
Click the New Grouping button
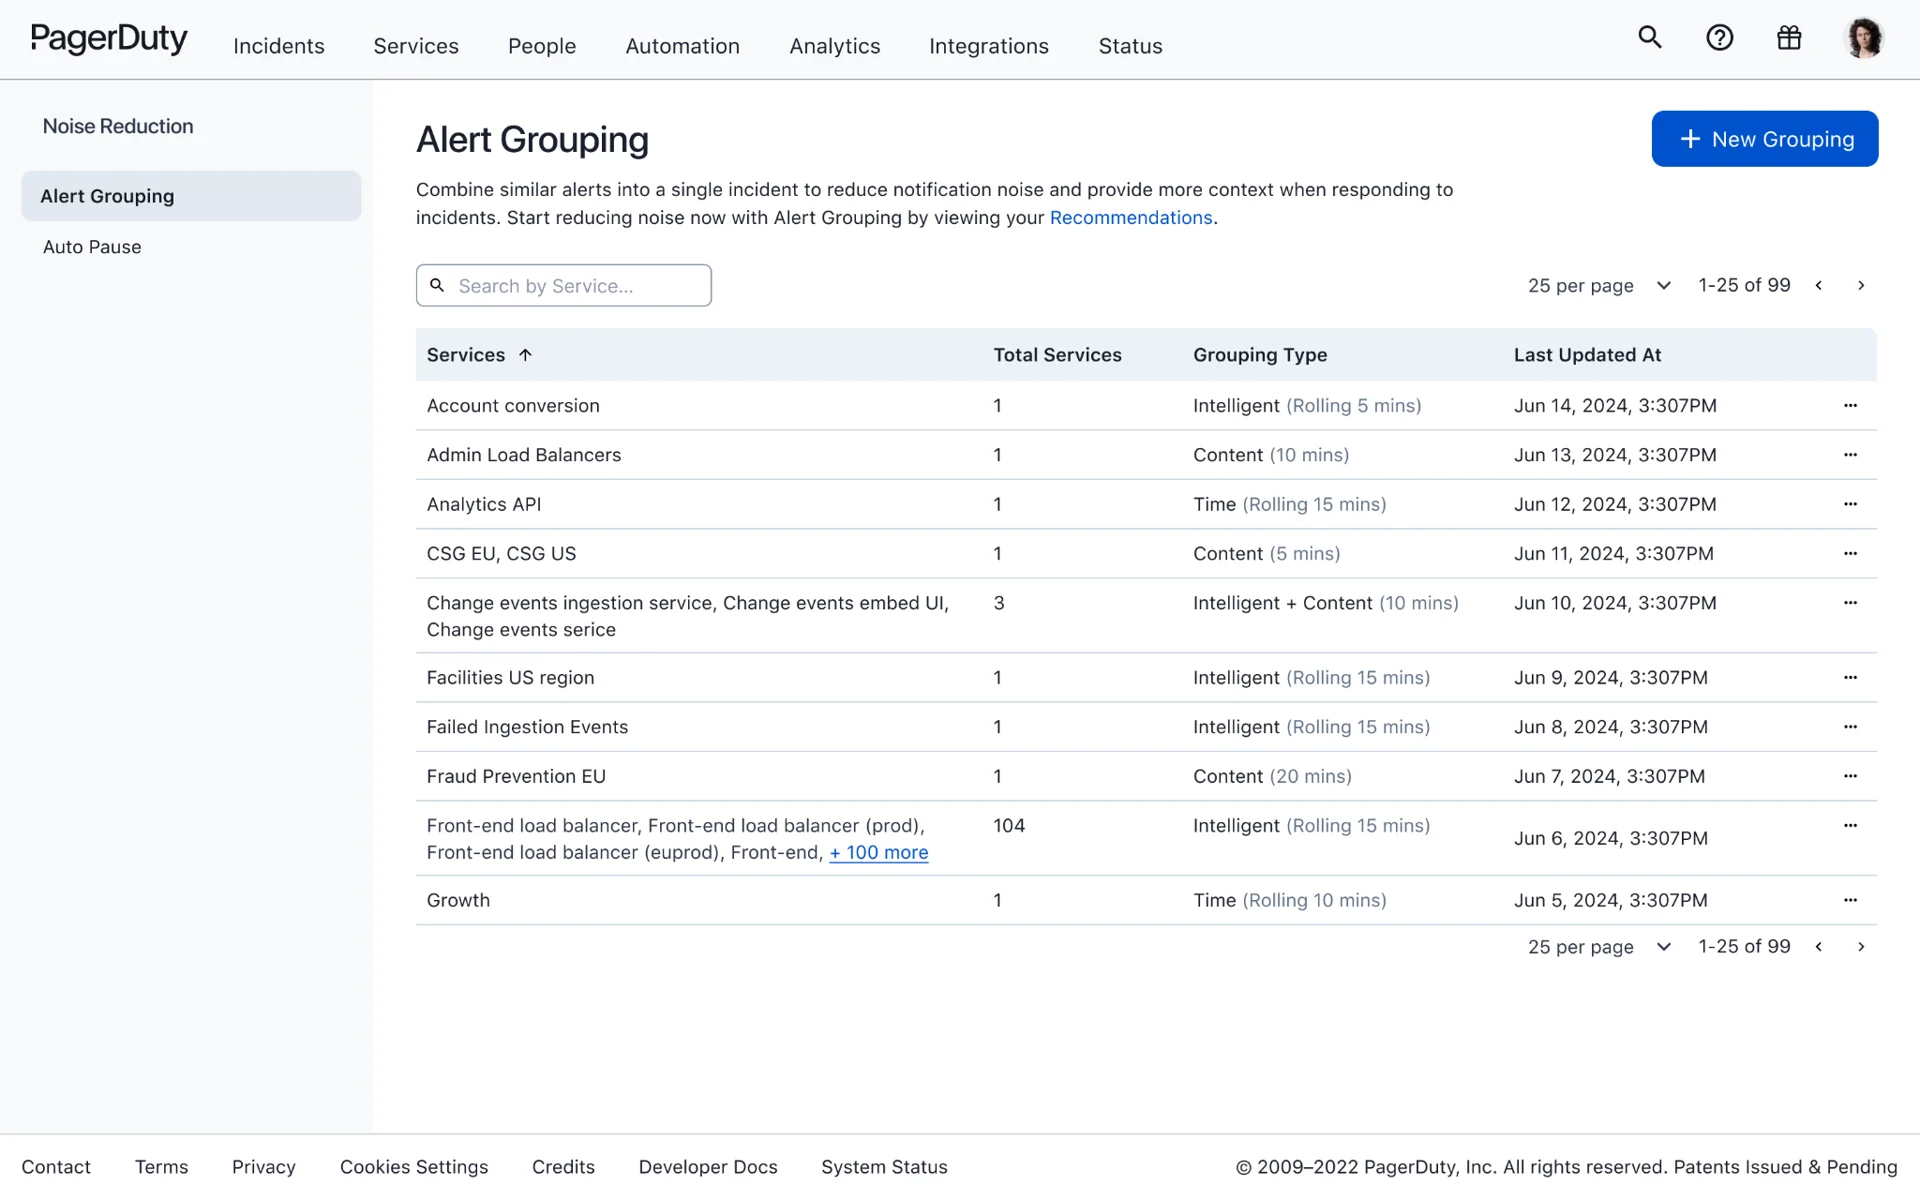click(1764, 139)
